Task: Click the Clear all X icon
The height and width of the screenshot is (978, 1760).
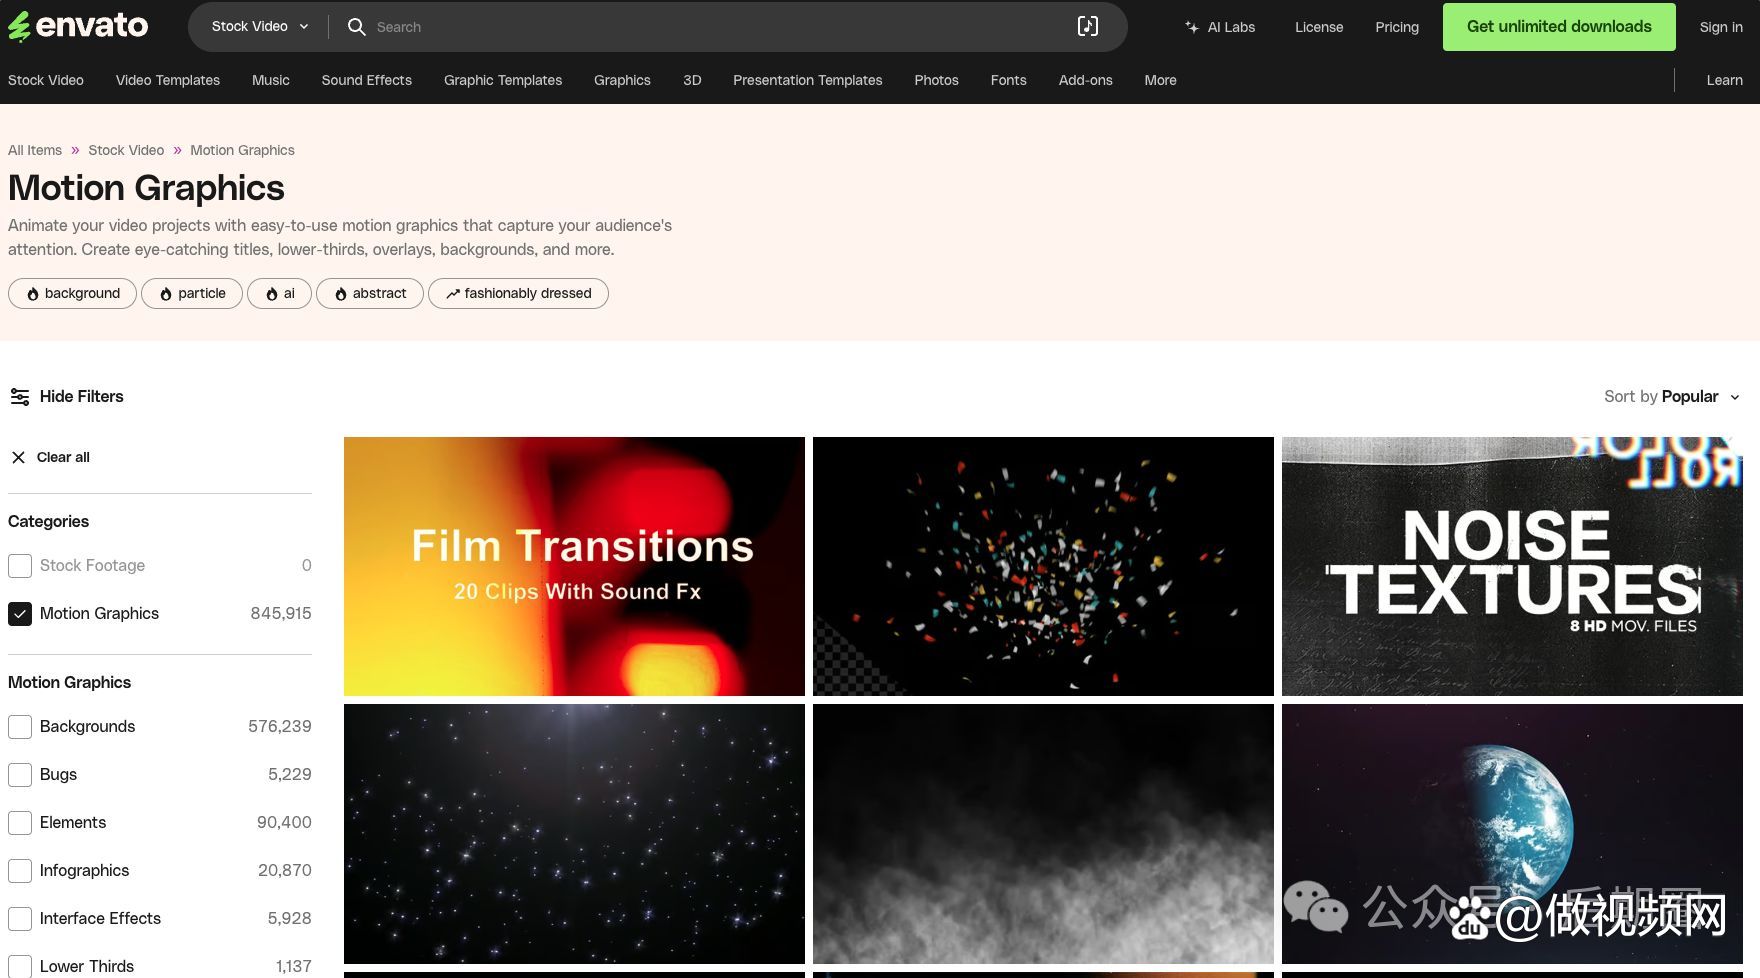Action: click(x=18, y=458)
